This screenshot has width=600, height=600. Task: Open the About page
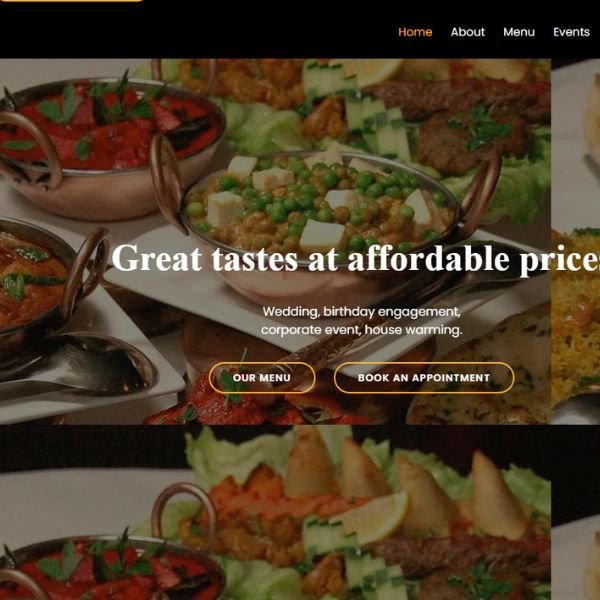click(468, 32)
